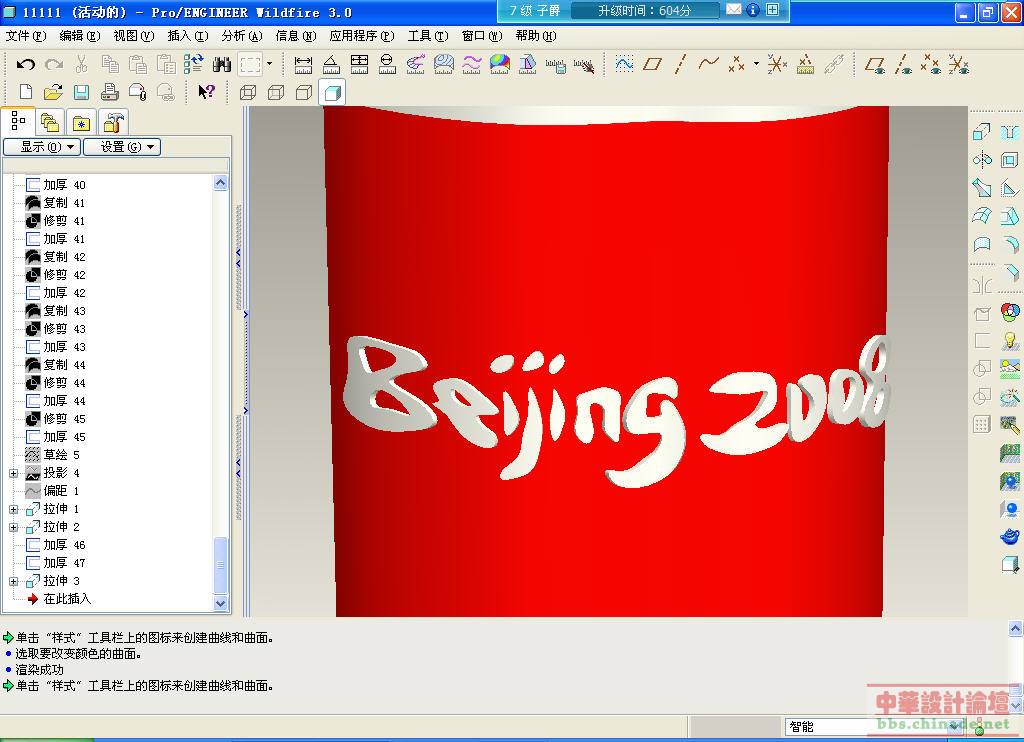Activate the context-sensitive help cursor
Screen dimensions: 1024x742
point(206,92)
